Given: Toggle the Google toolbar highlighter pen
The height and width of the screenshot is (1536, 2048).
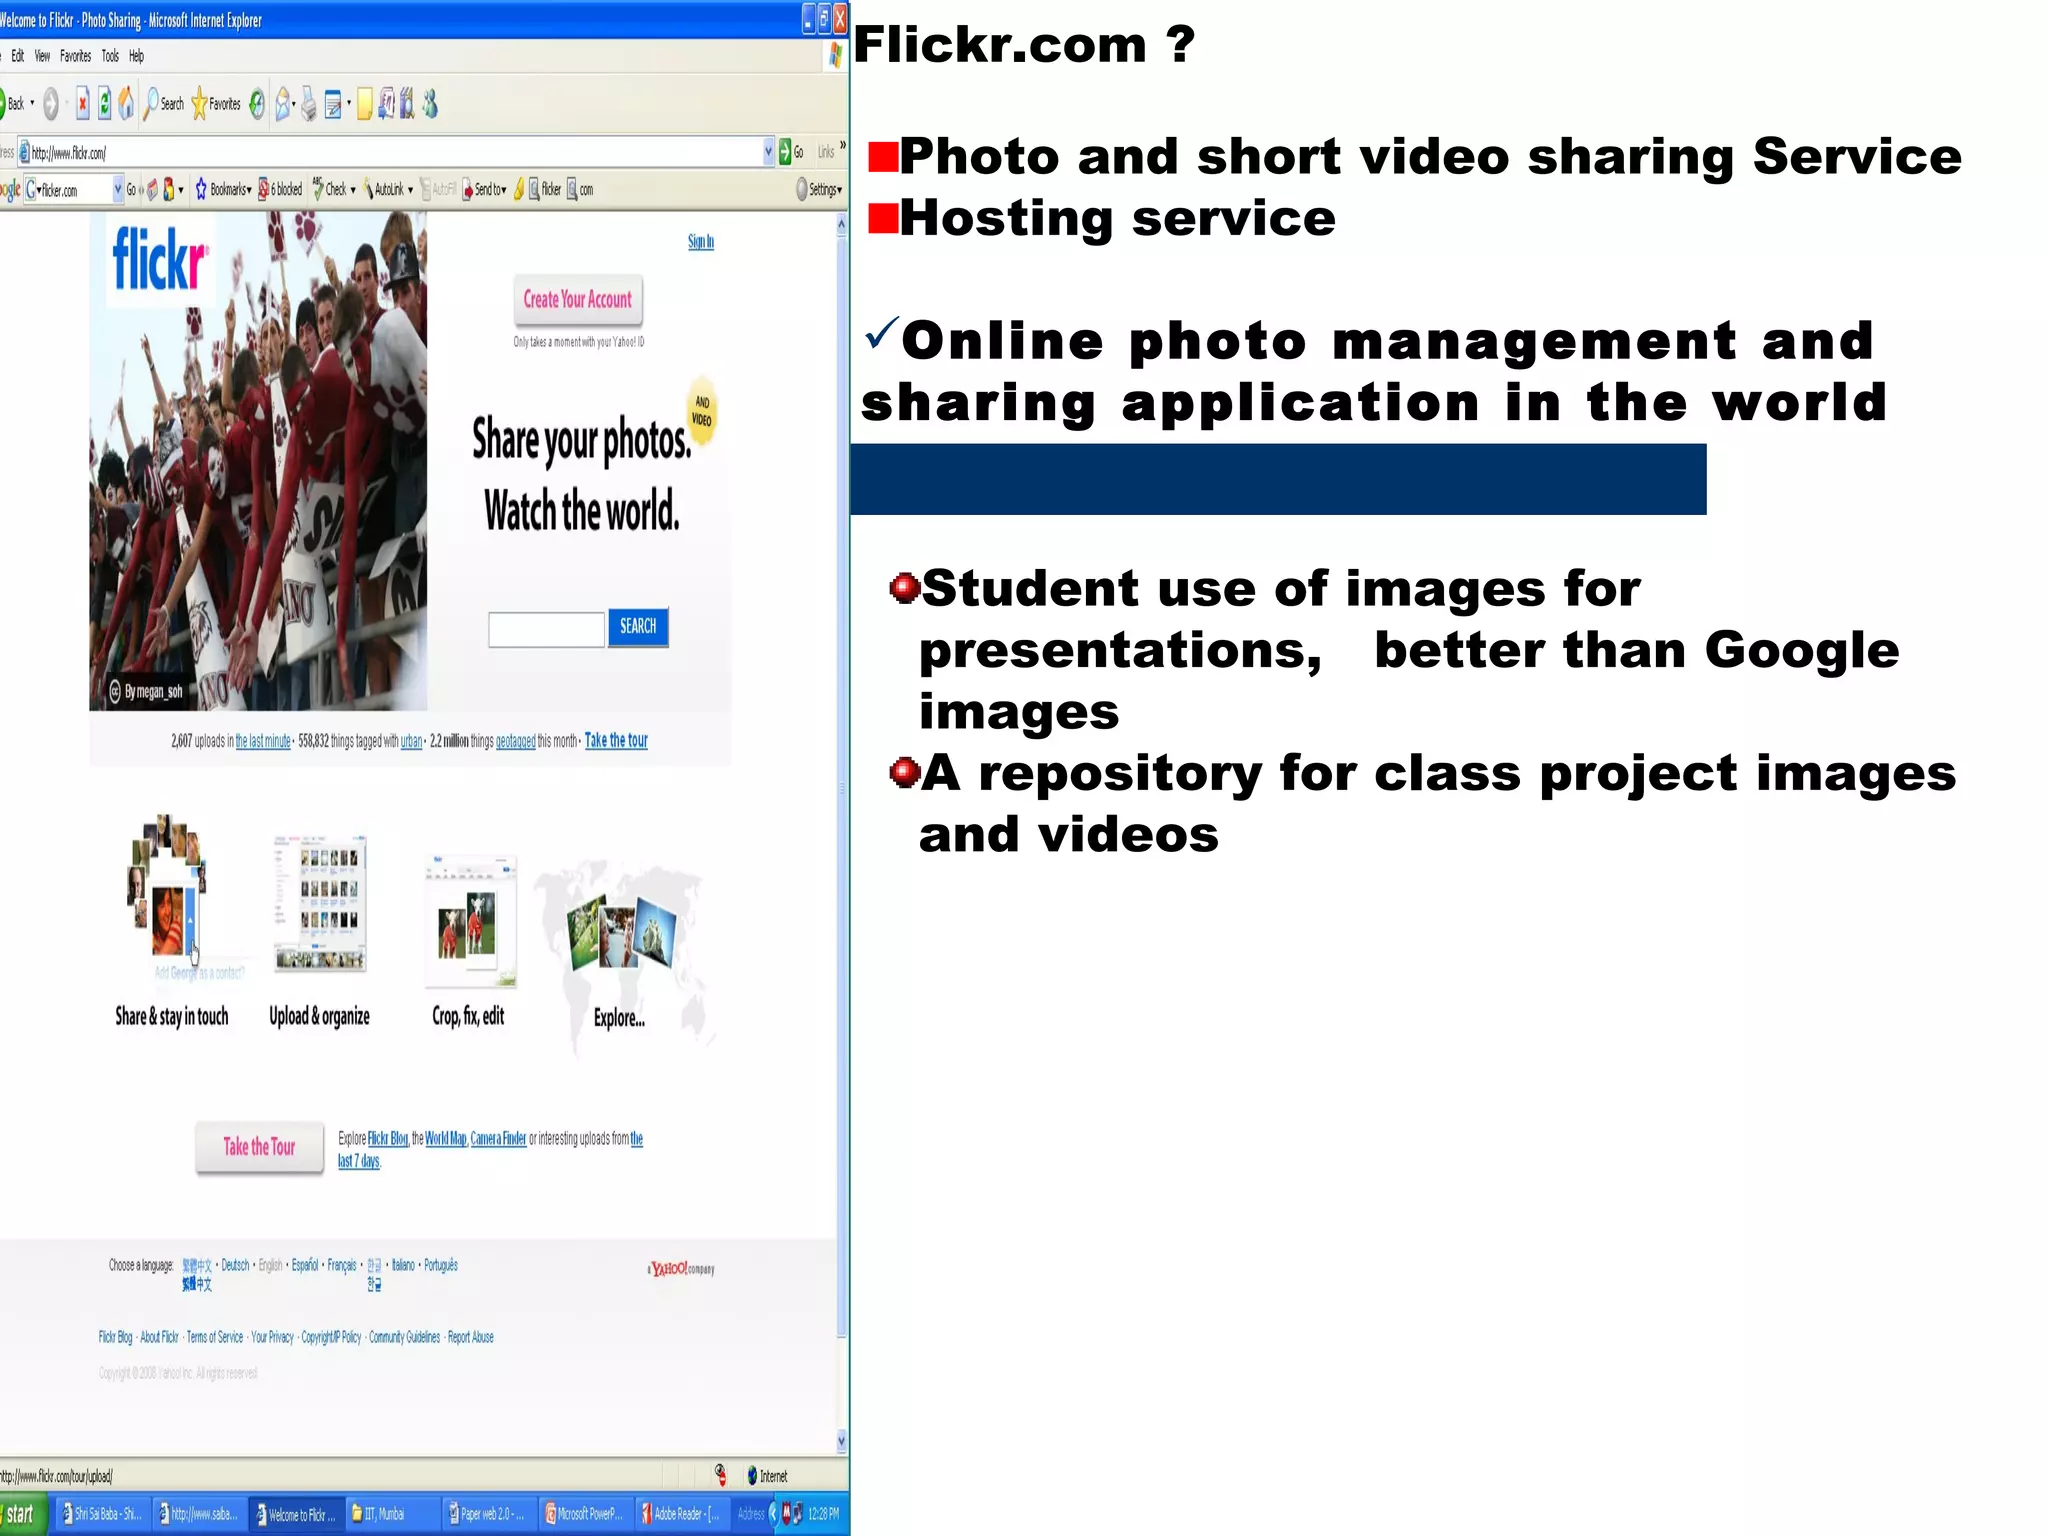Looking at the screenshot, I should [x=519, y=189].
